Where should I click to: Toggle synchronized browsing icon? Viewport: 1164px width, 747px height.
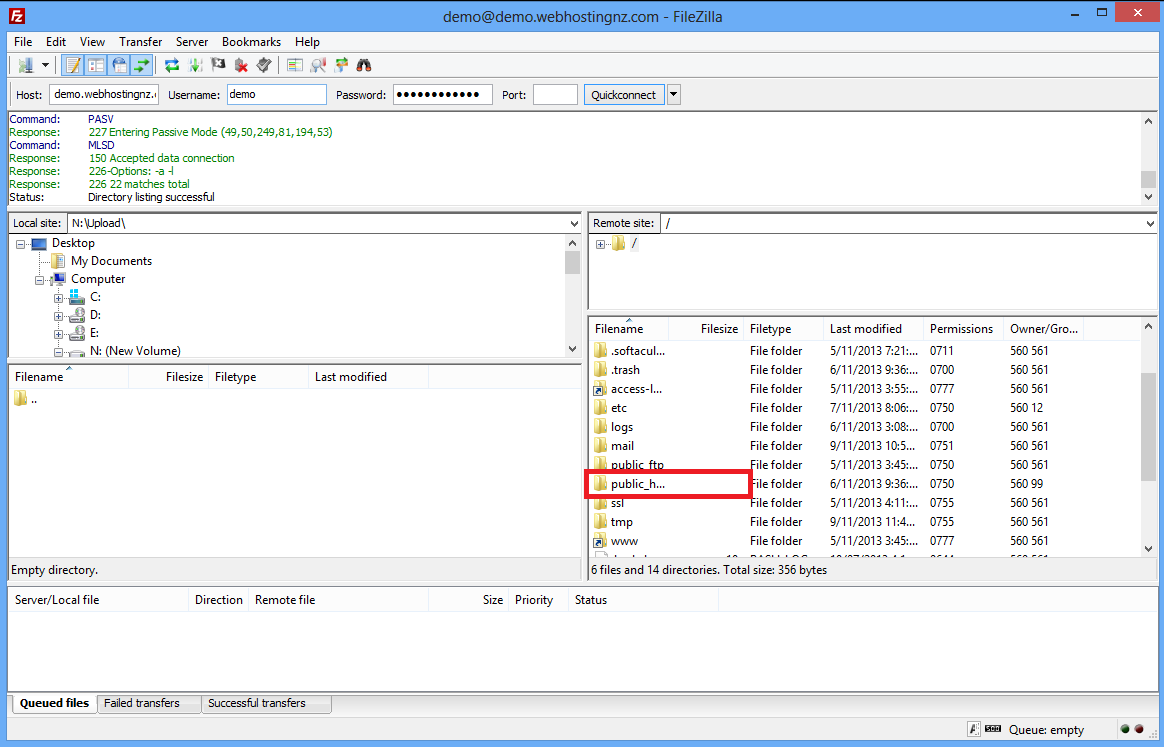point(342,66)
